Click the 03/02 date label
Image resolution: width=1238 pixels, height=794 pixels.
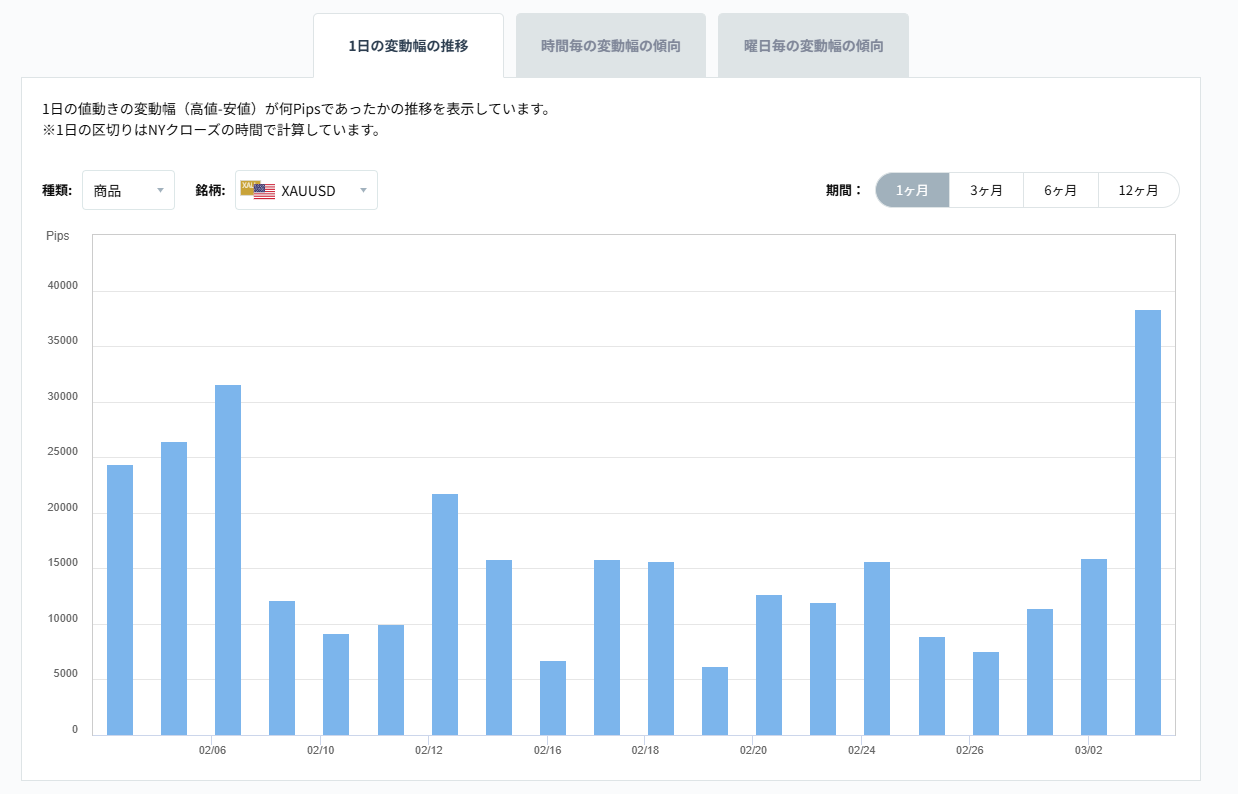click(x=1087, y=748)
